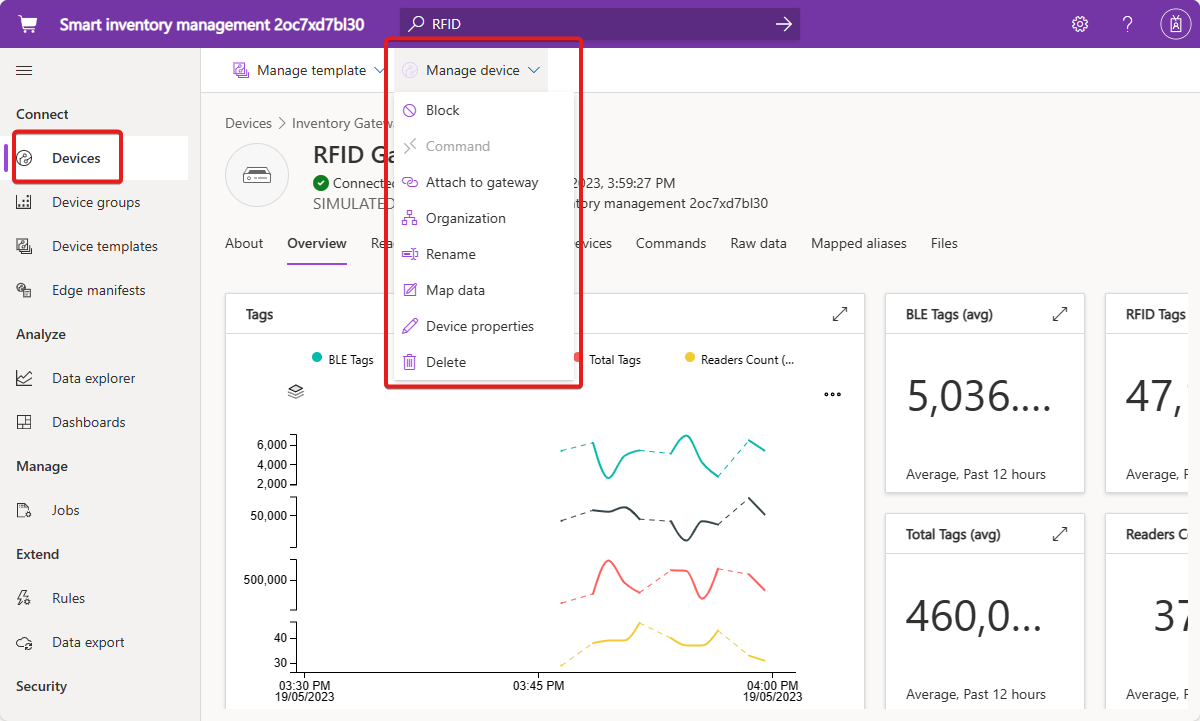
Task: Click the Device templates sidebar icon
Action: [25, 246]
